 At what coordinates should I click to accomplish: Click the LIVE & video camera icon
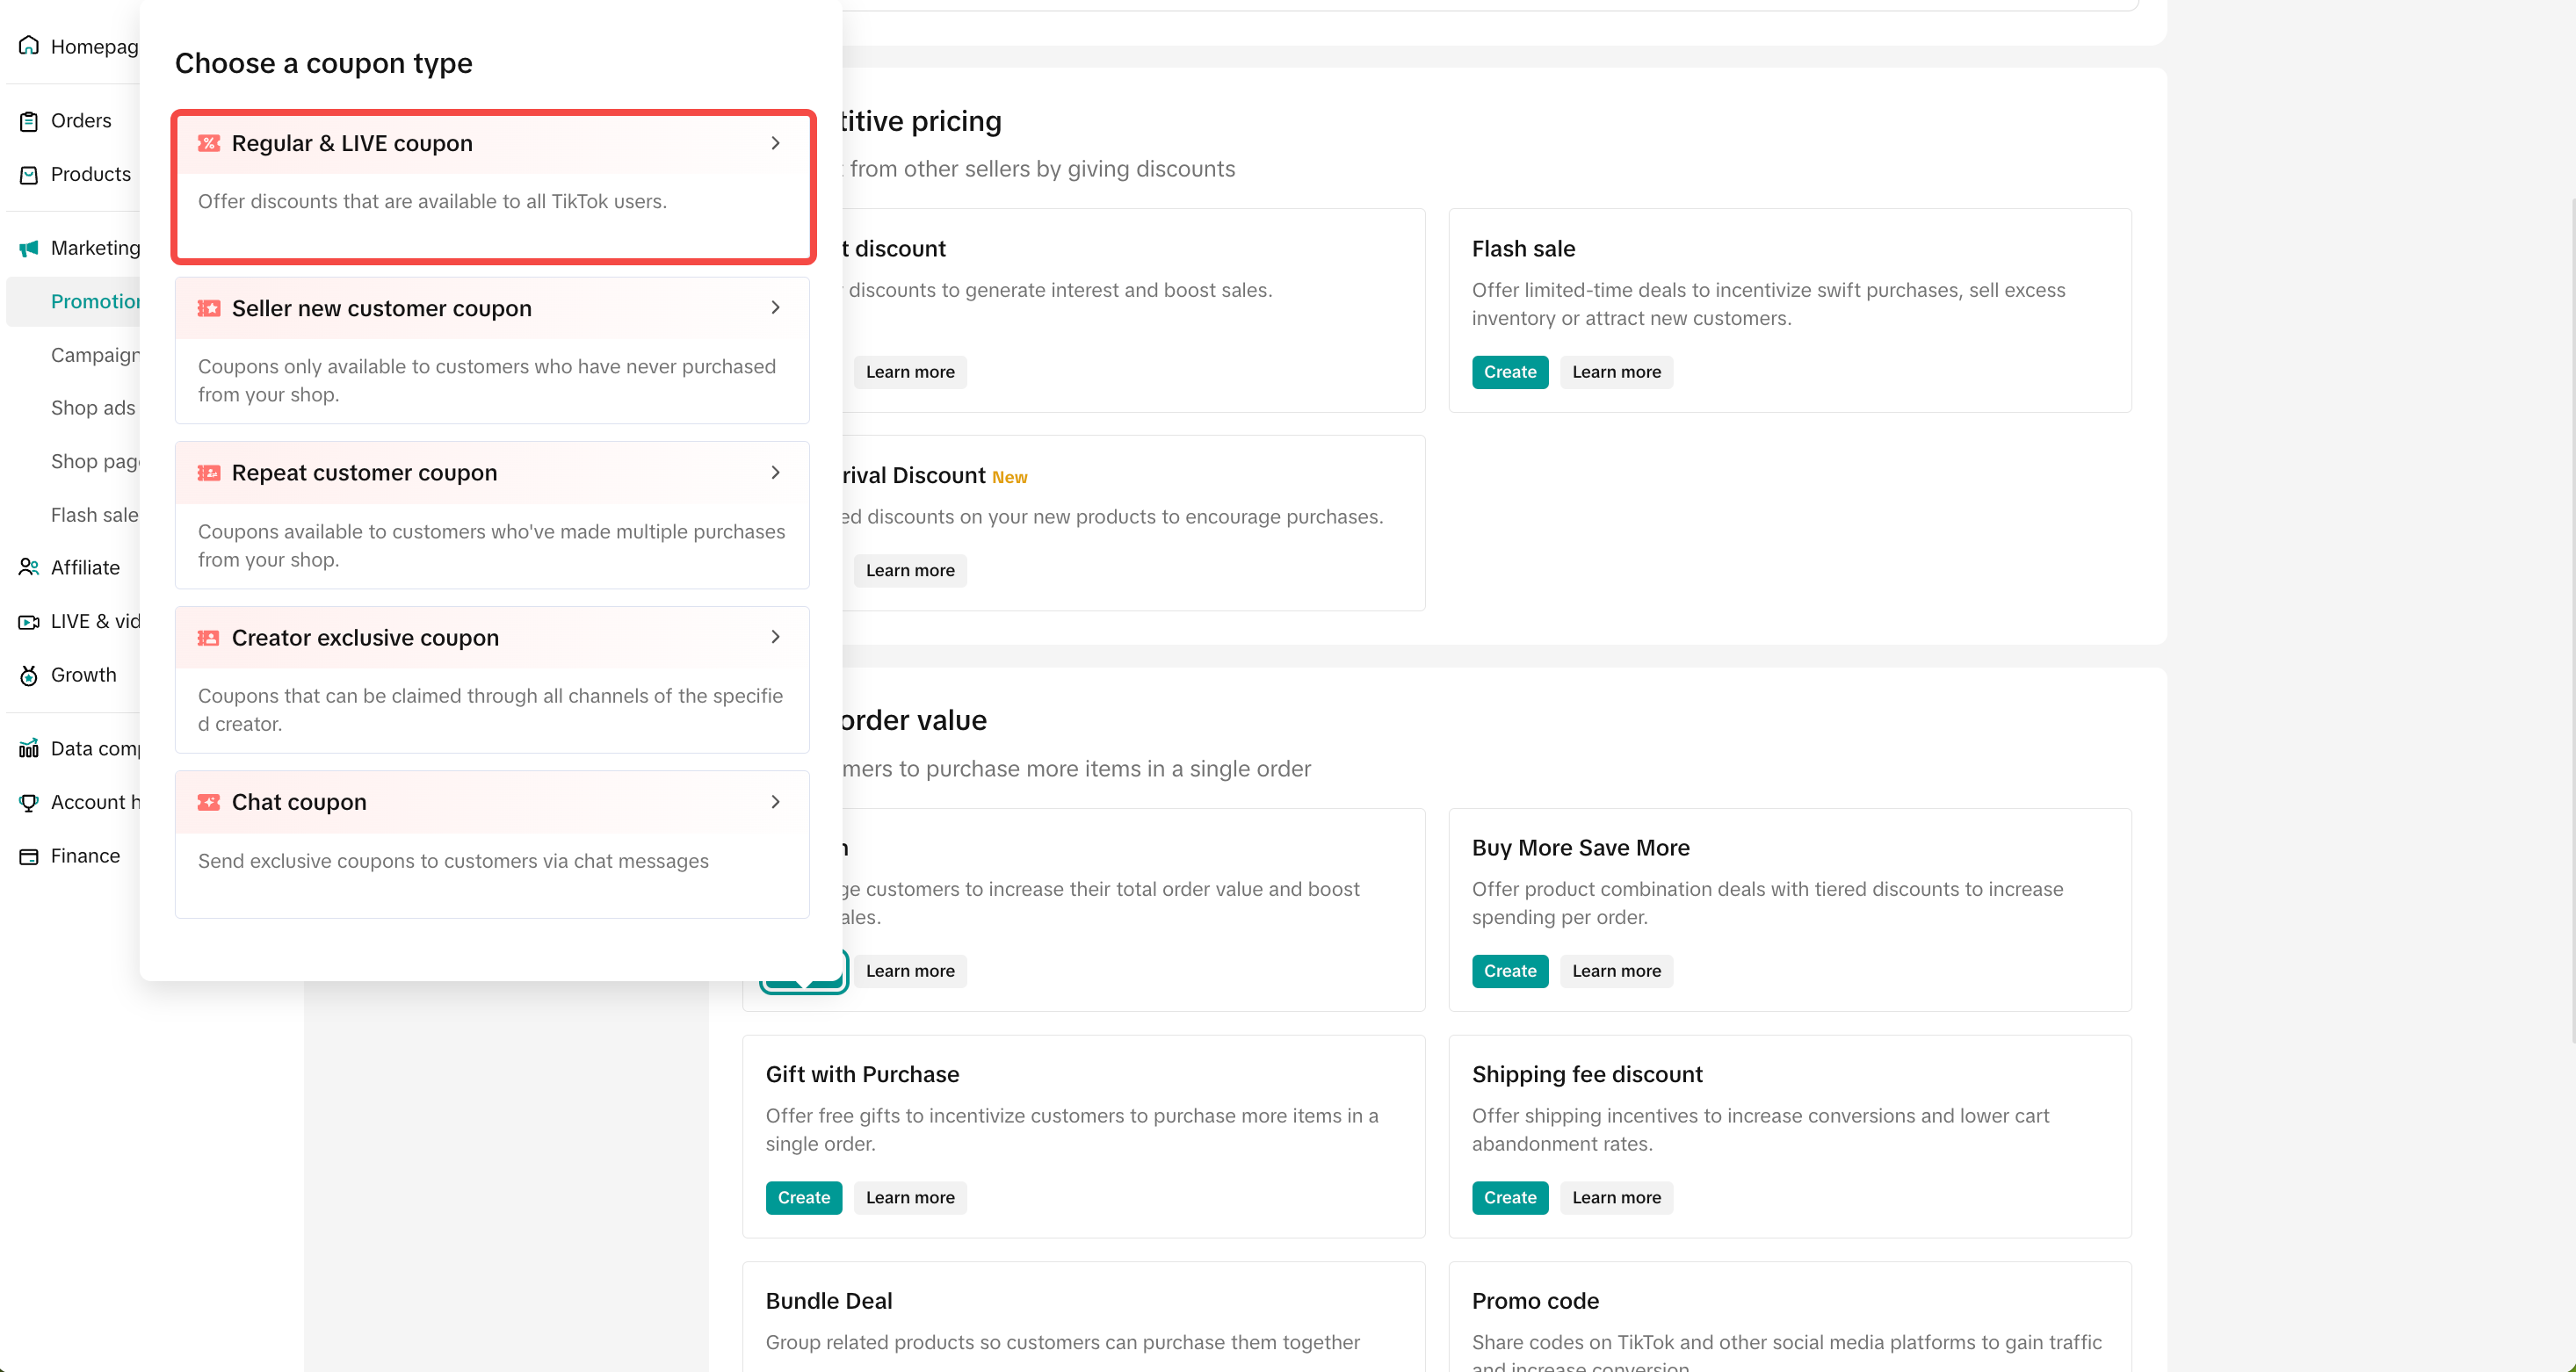pos(29,622)
